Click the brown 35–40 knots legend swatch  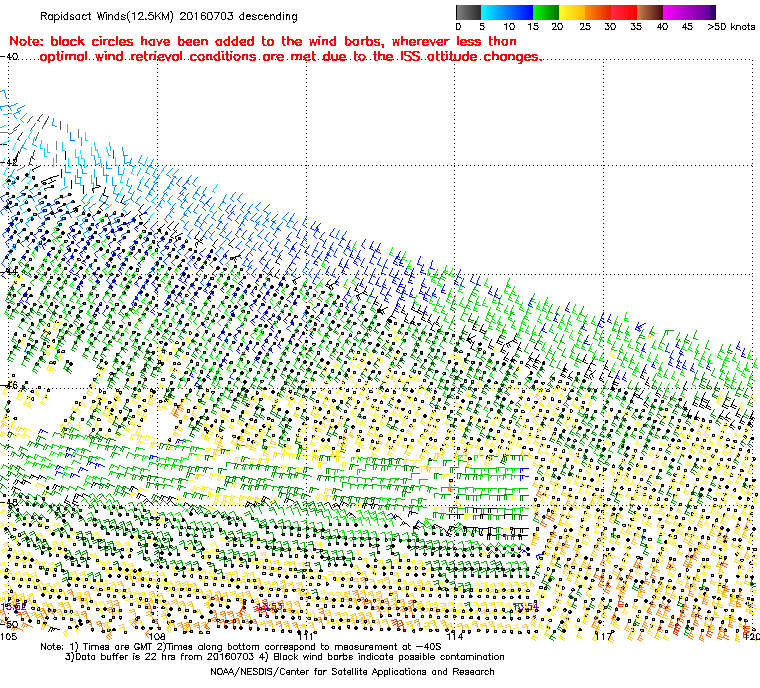click(x=650, y=12)
